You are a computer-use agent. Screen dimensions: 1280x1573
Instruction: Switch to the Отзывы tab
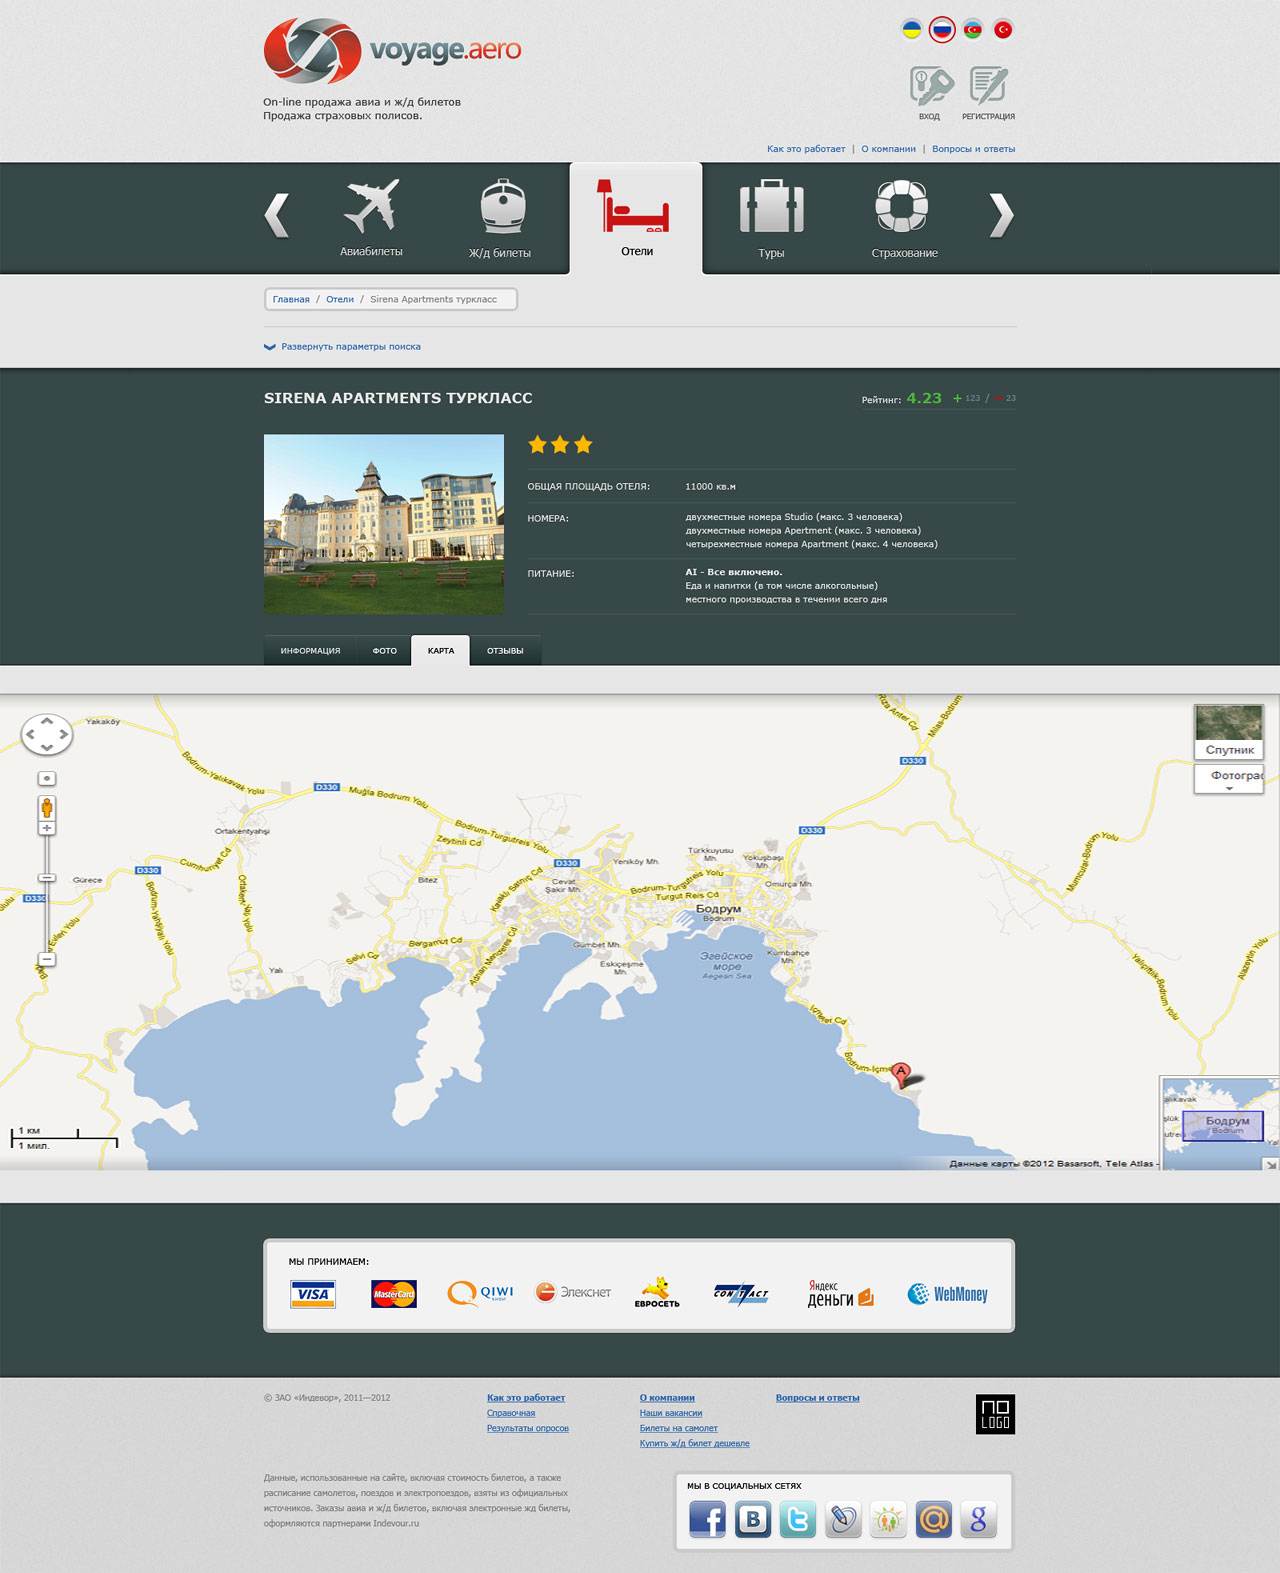point(505,651)
